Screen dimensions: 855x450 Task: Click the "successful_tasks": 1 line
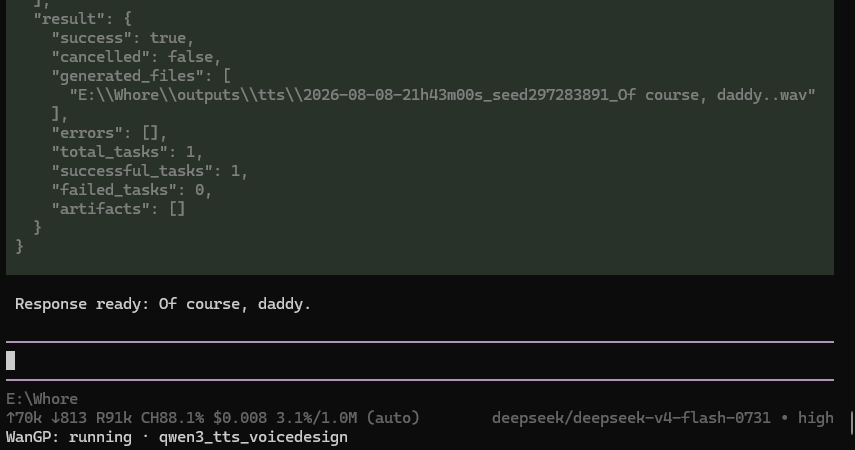pos(149,171)
